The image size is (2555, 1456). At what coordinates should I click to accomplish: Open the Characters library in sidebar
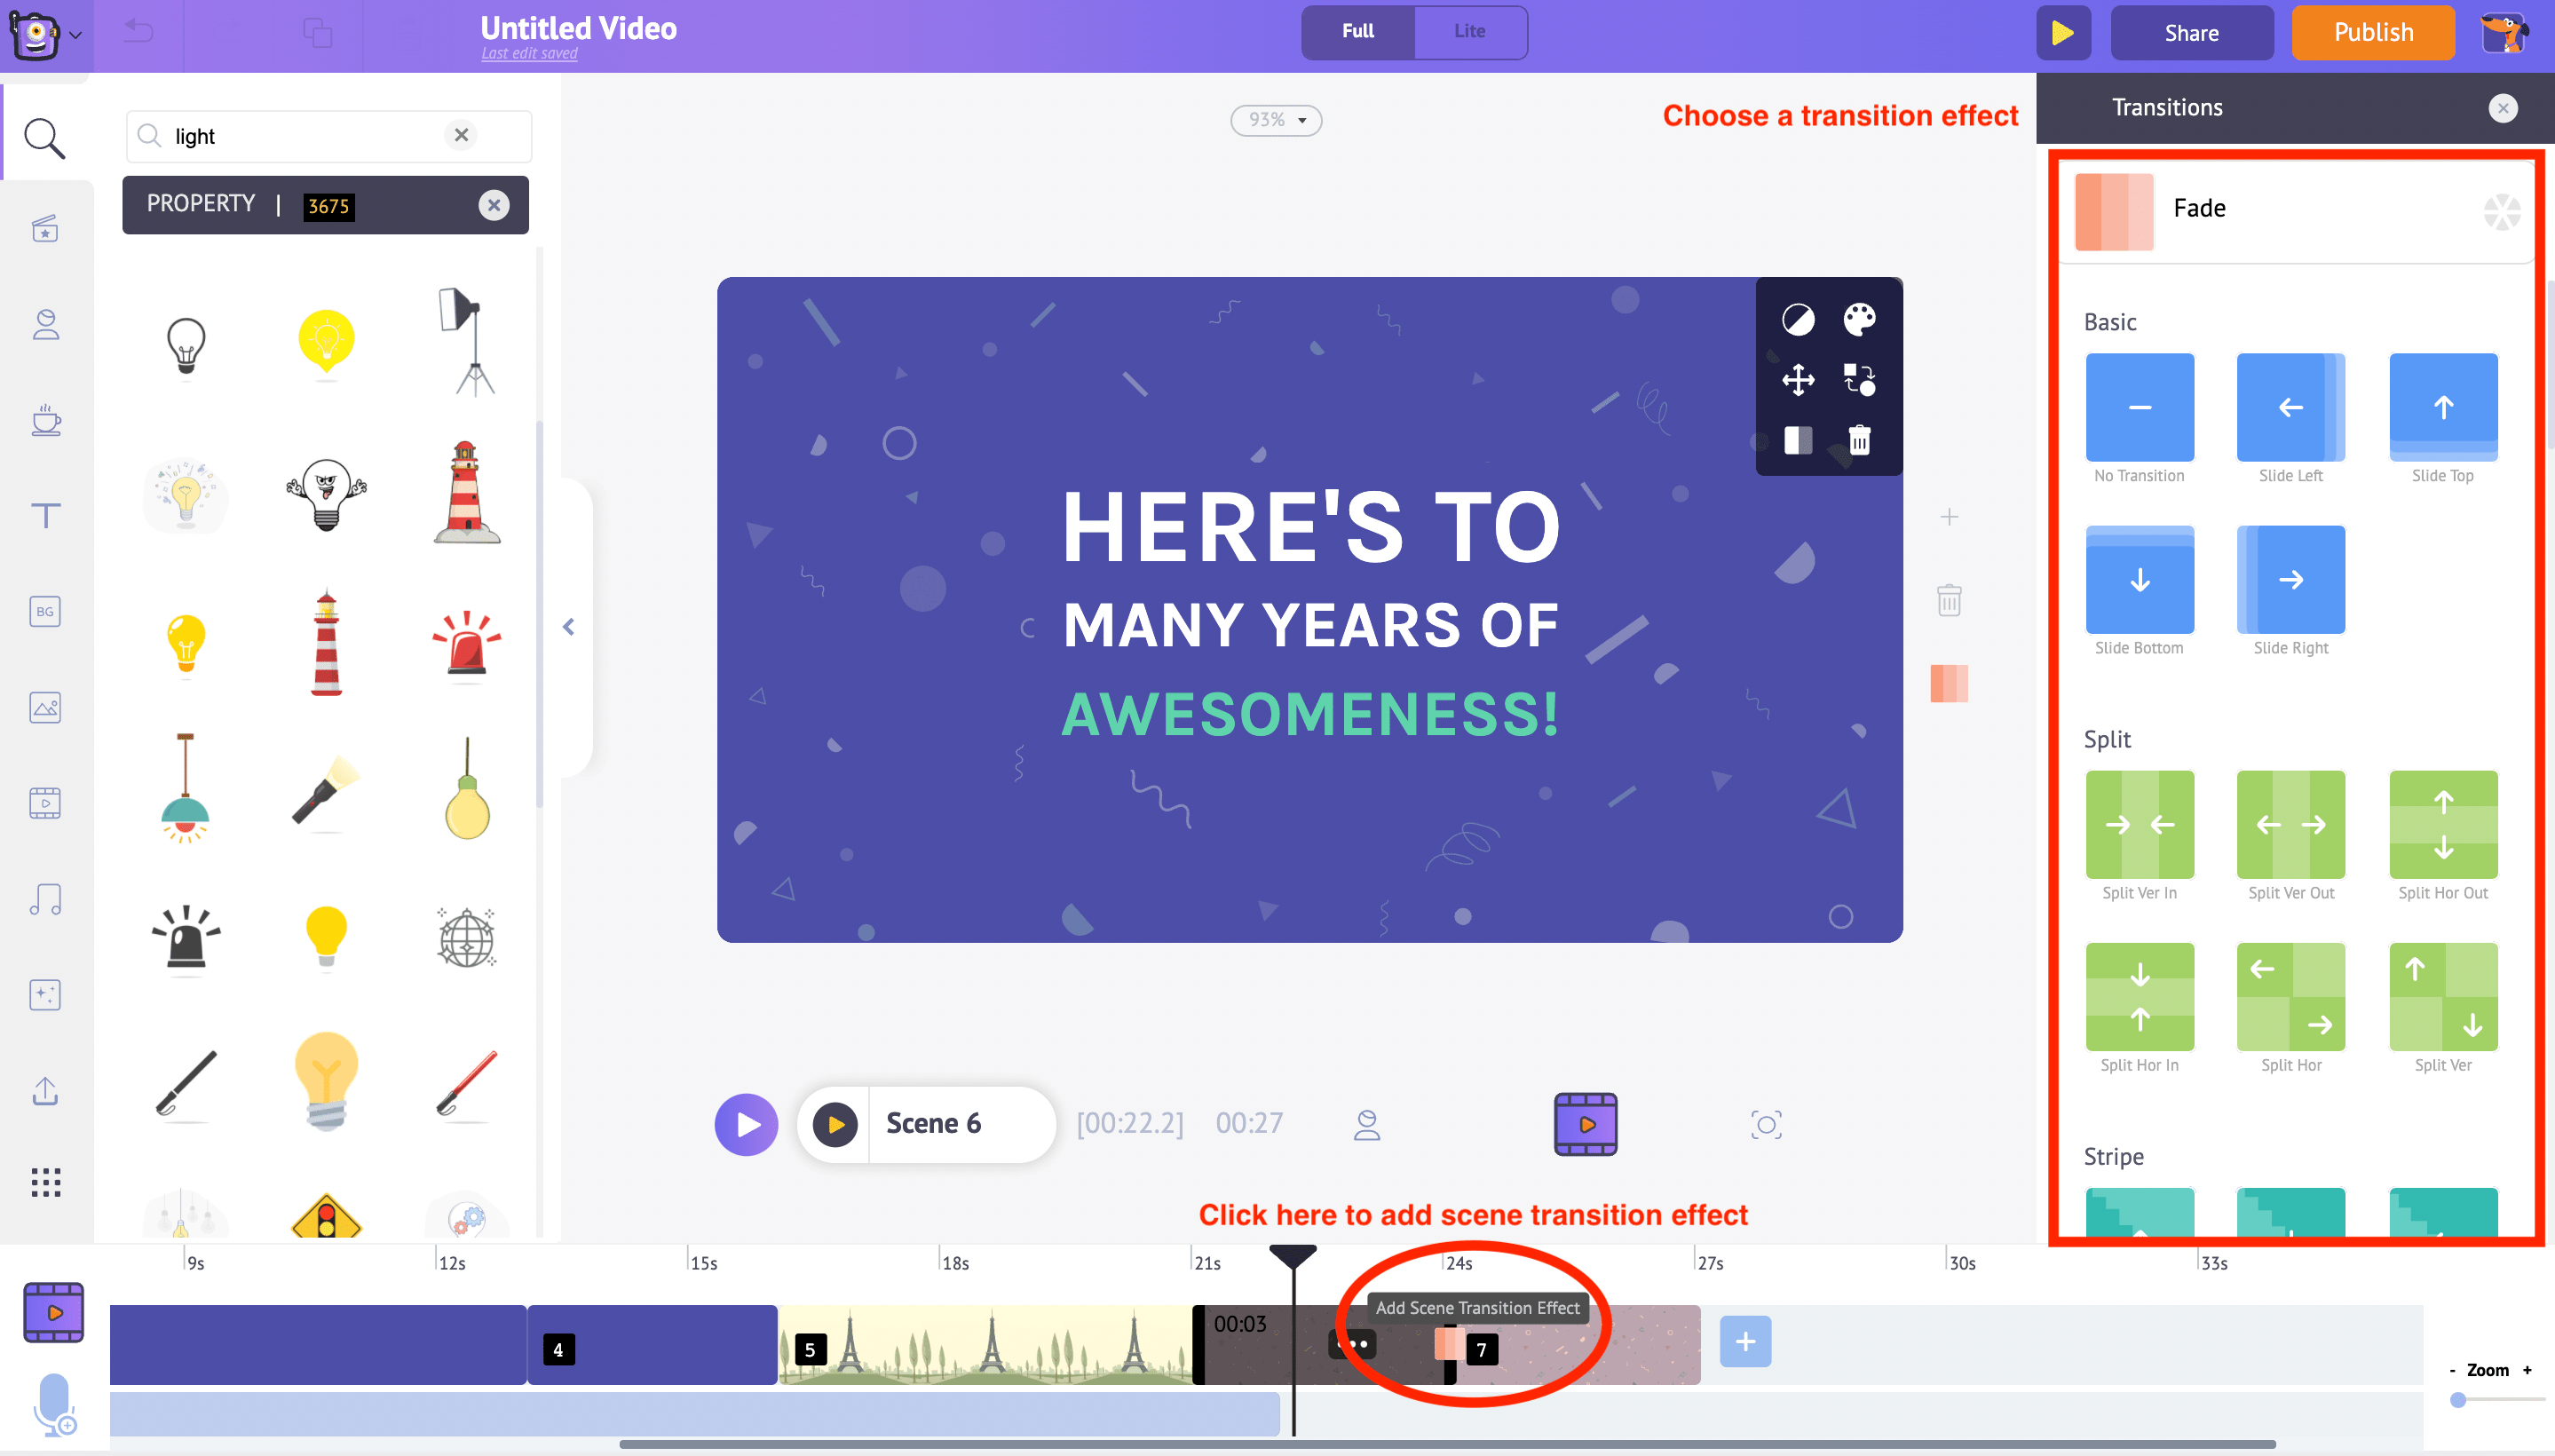click(45, 324)
